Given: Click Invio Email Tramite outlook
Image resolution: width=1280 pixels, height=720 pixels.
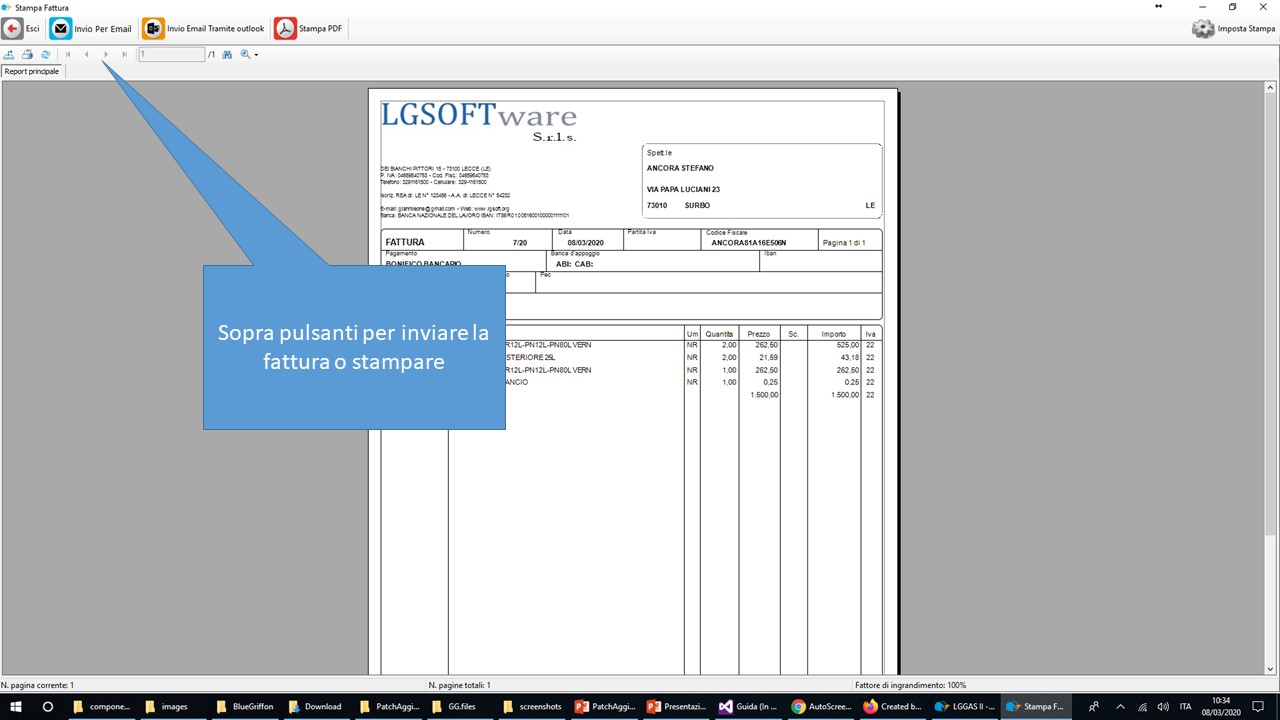Looking at the screenshot, I should click(x=204, y=29).
